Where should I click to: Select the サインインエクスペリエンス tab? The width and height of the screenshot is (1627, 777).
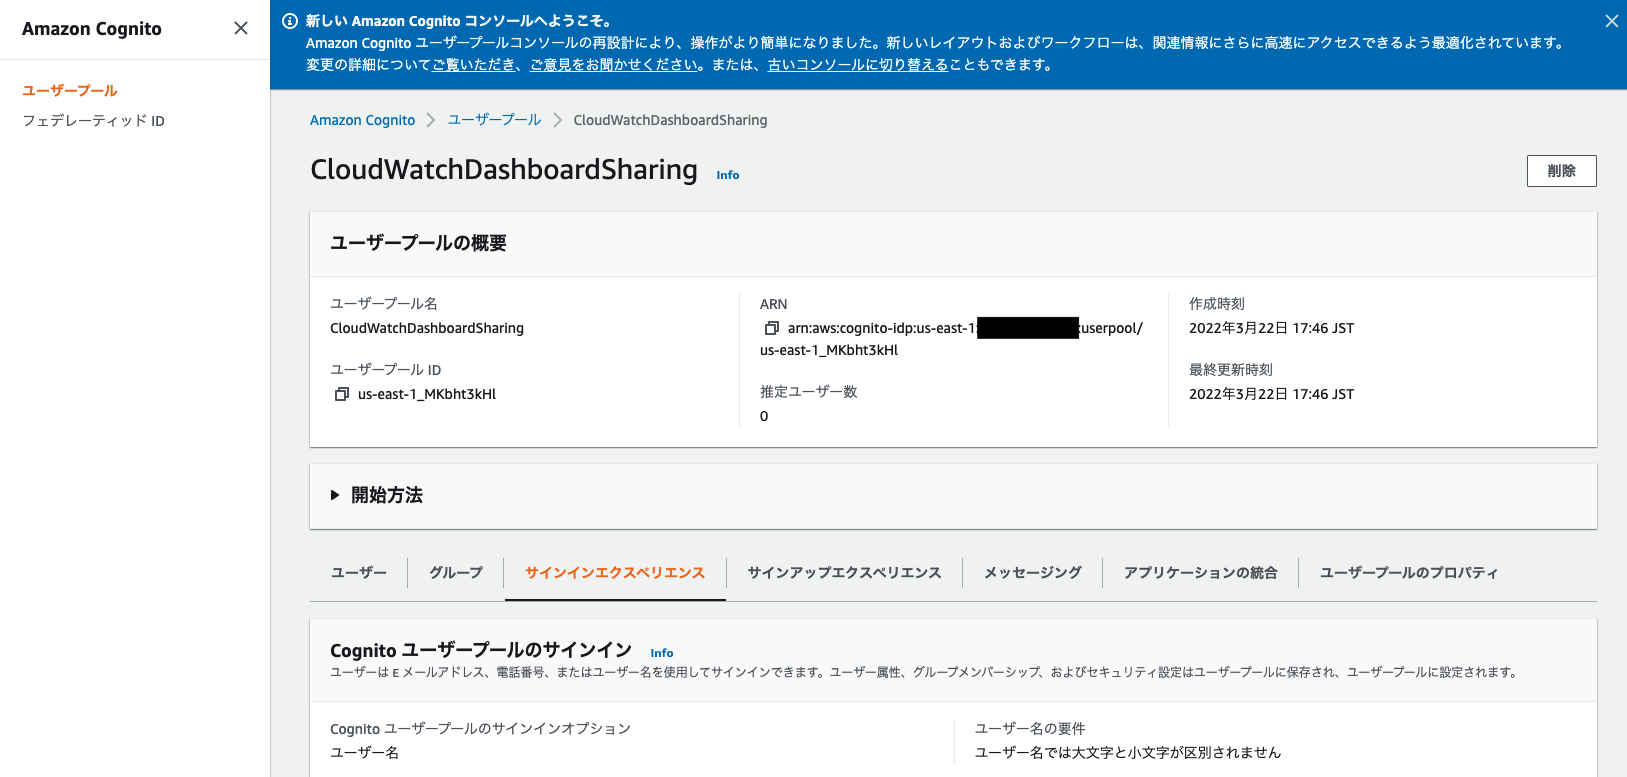coord(615,573)
